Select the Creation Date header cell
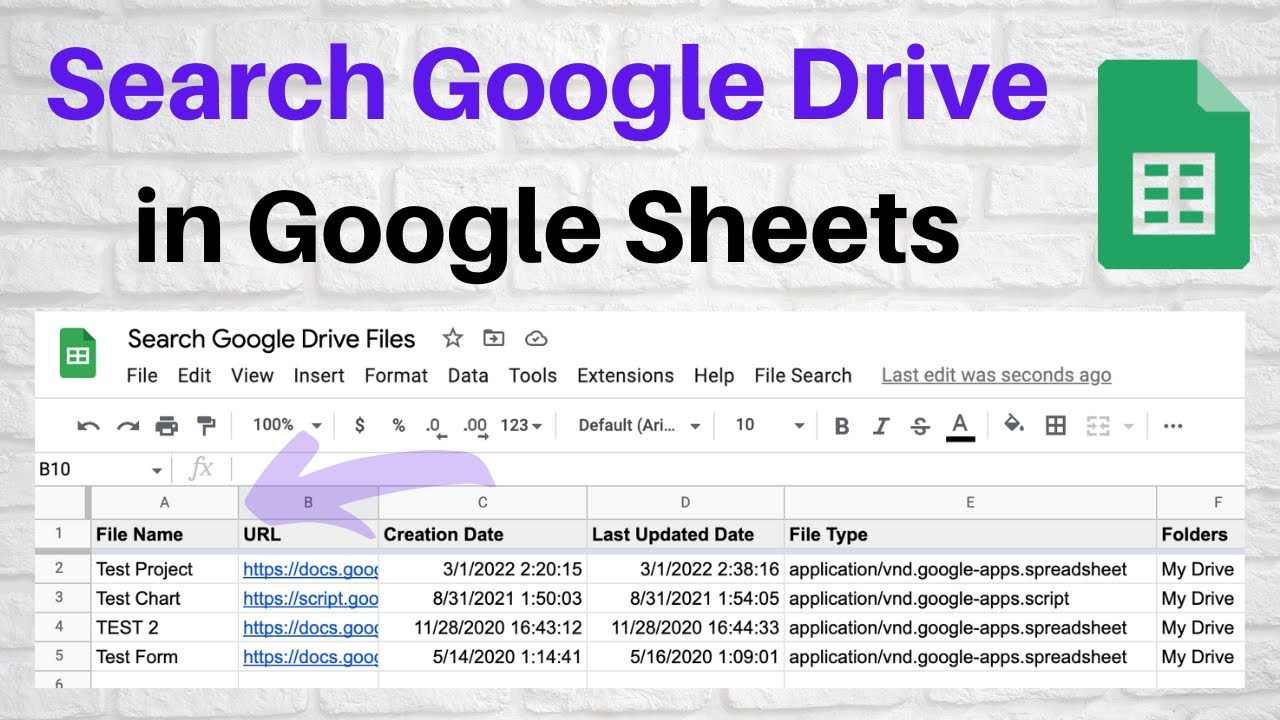This screenshot has height=720, width=1280. click(x=482, y=534)
